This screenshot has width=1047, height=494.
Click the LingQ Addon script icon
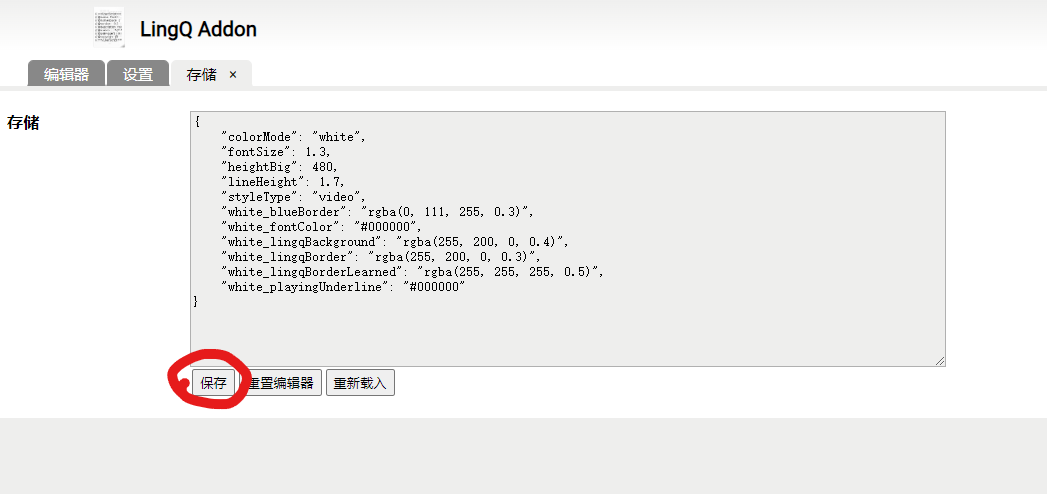click(x=109, y=28)
